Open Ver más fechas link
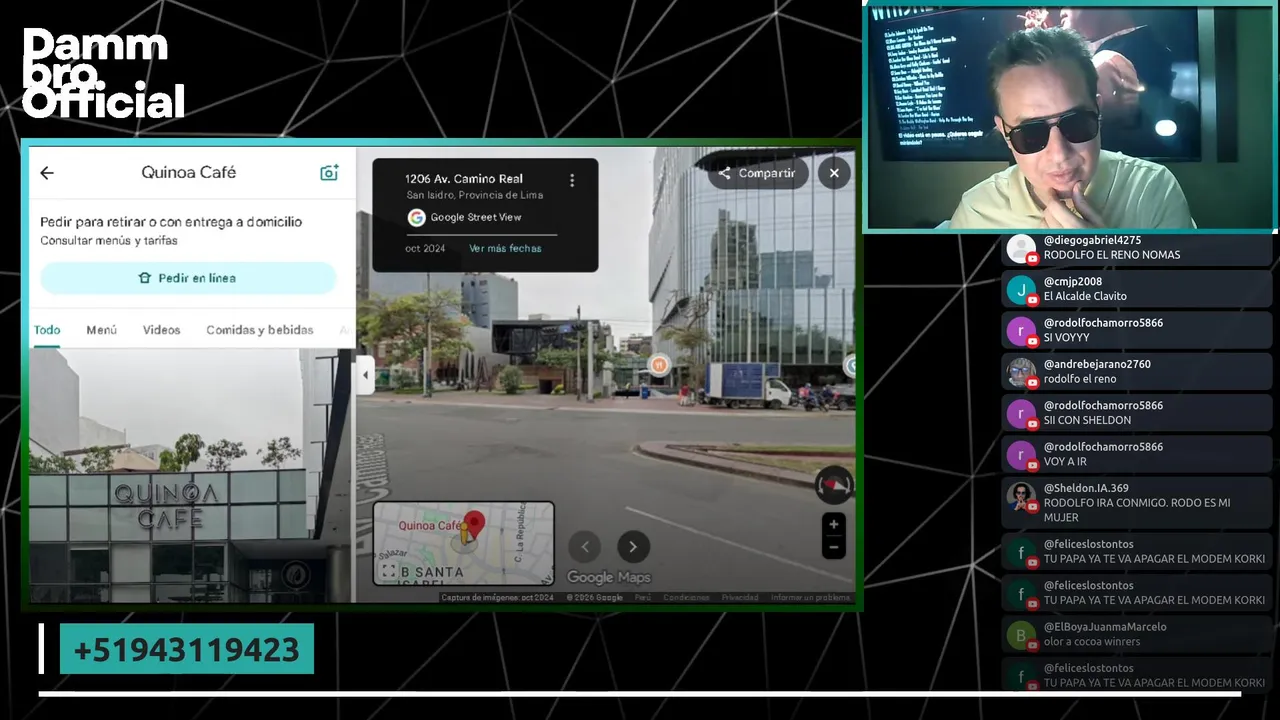1280x720 pixels. pyautogui.click(x=505, y=248)
